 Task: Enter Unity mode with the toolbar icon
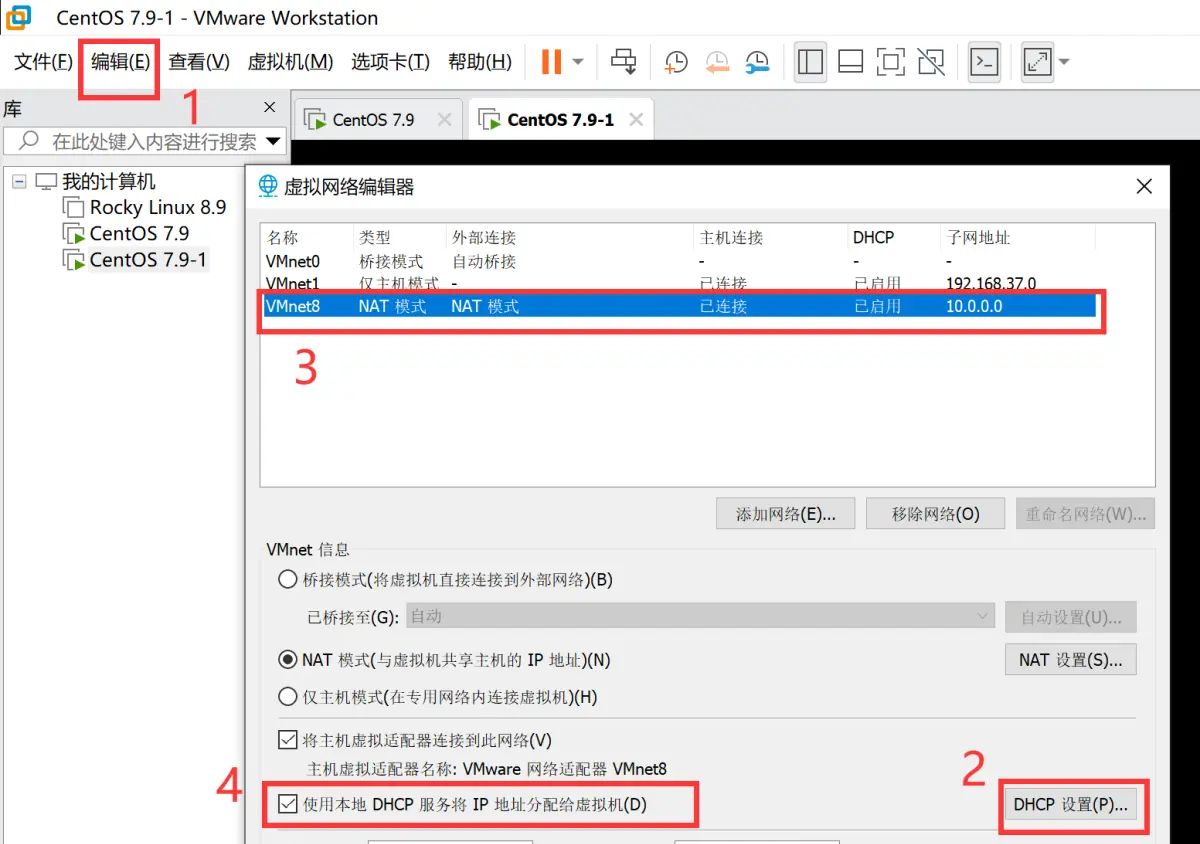point(931,61)
